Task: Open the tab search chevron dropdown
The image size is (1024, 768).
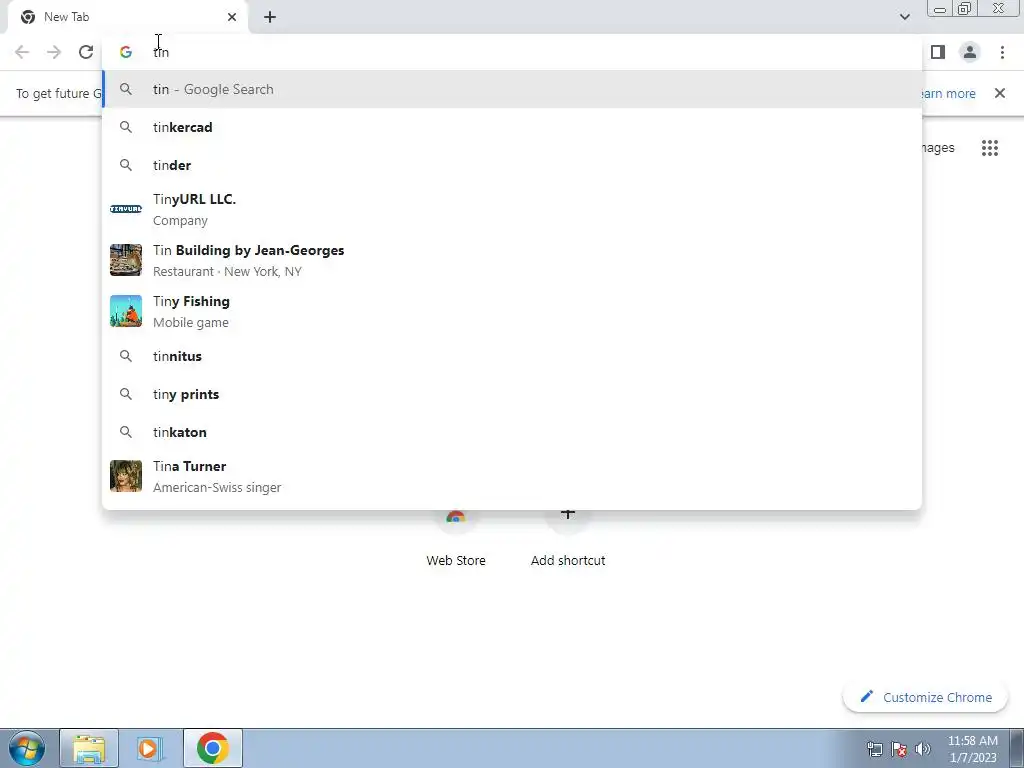Action: tap(904, 17)
